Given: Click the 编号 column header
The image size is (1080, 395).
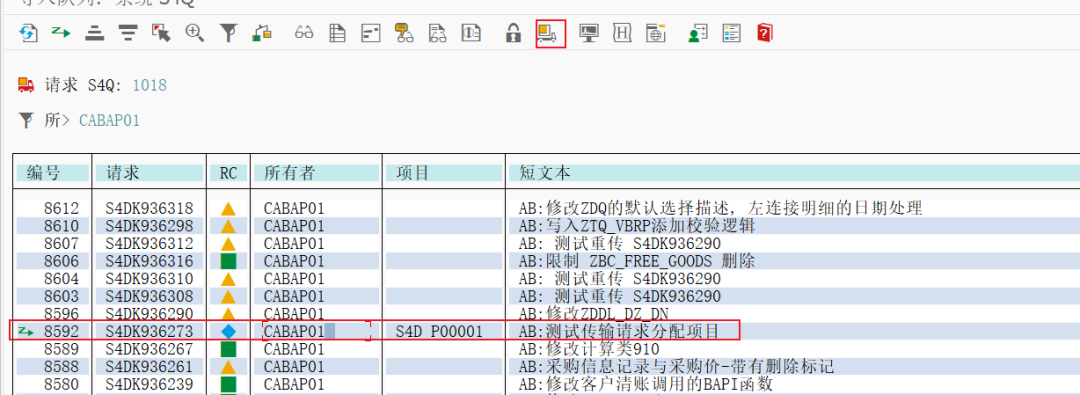Looking at the screenshot, I should pyautogui.click(x=52, y=172).
